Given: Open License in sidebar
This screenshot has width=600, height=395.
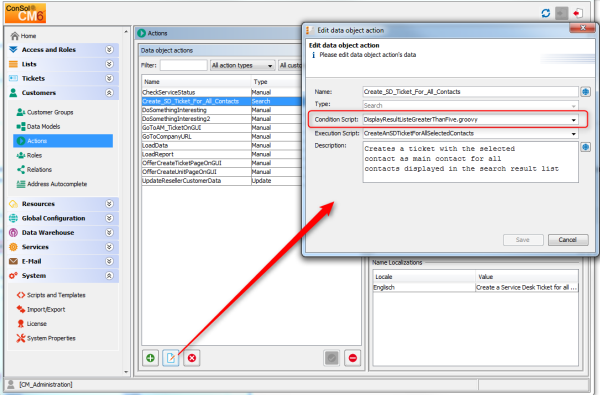Looking at the screenshot, I should point(32,324).
